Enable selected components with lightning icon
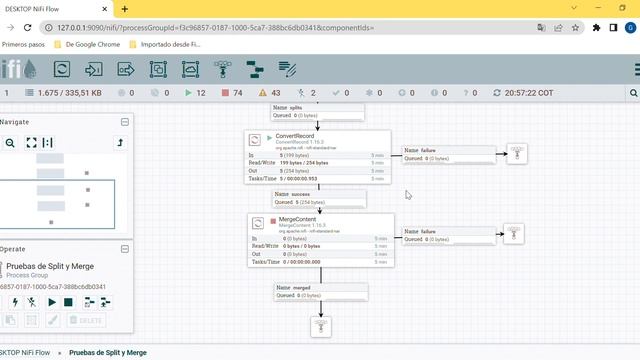 click(15, 302)
